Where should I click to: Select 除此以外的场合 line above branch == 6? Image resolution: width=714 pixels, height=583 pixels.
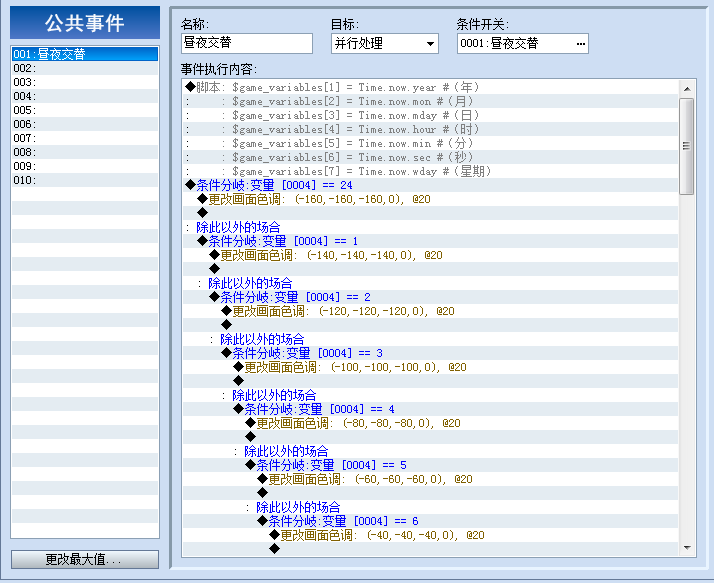coord(430,507)
